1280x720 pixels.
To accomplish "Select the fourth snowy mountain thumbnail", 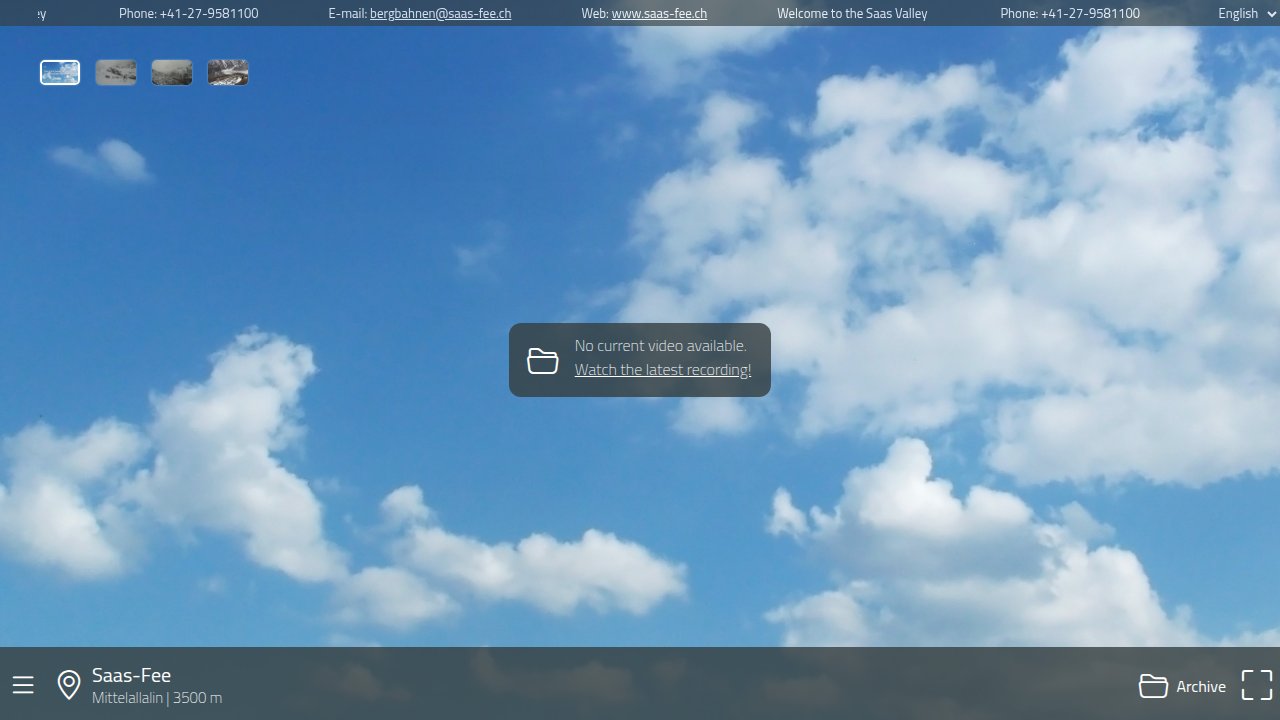I will (x=228, y=73).
